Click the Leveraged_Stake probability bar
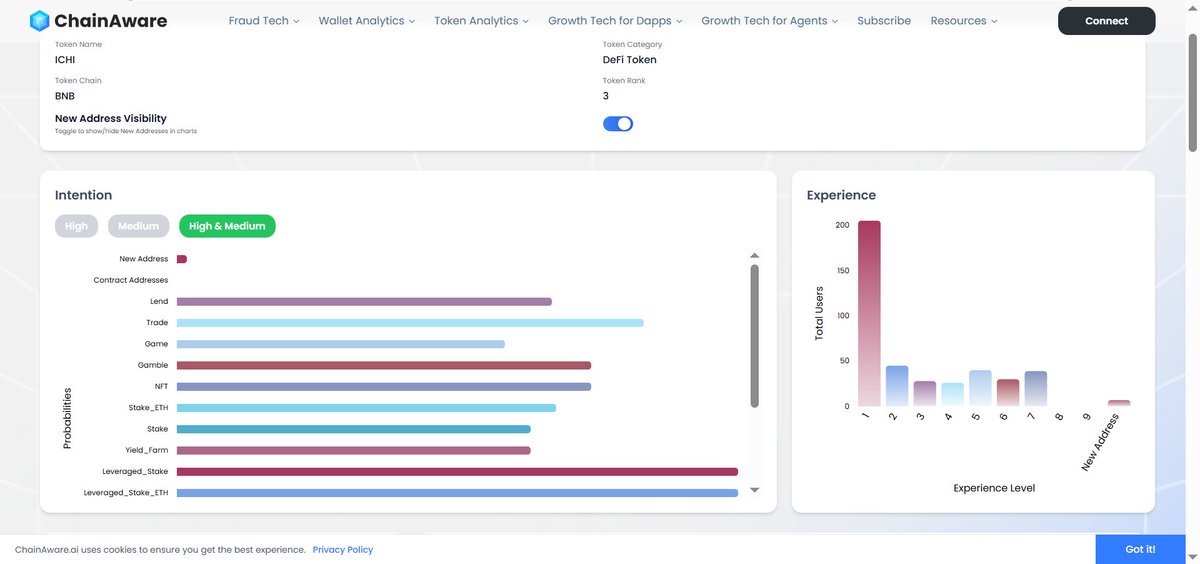Viewport: 1200px width, 564px height. 457,472
